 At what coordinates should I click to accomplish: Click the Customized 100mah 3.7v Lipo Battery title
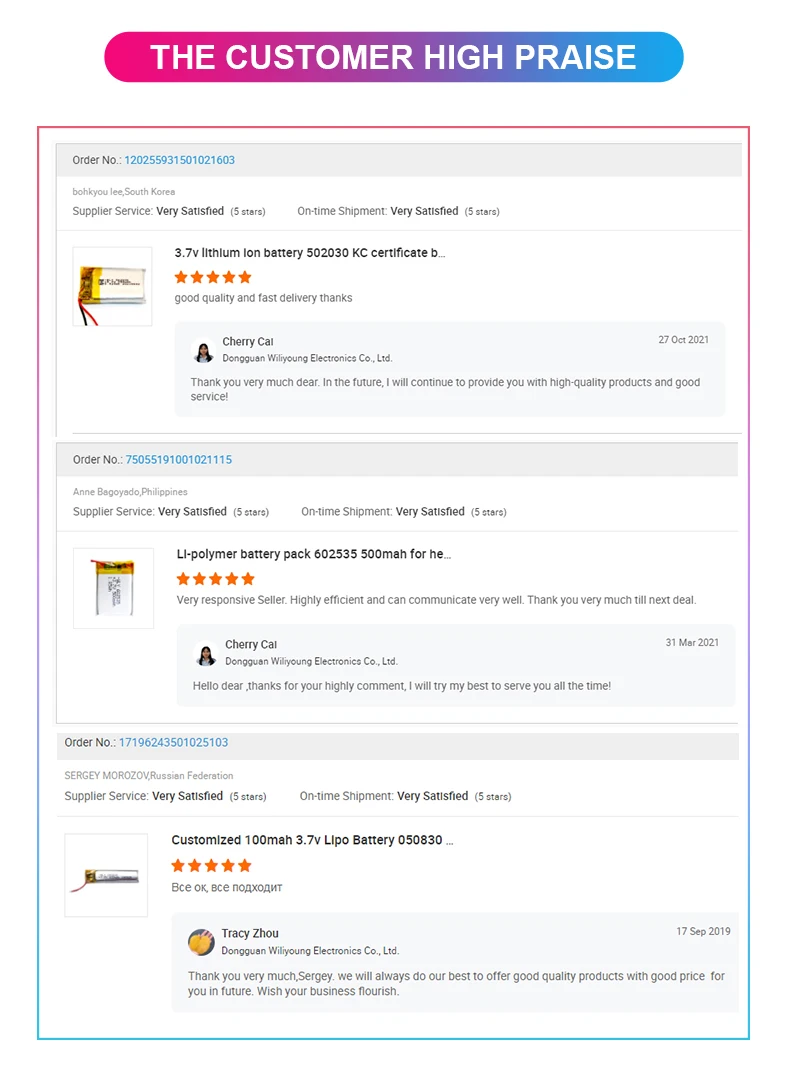[x=312, y=840]
